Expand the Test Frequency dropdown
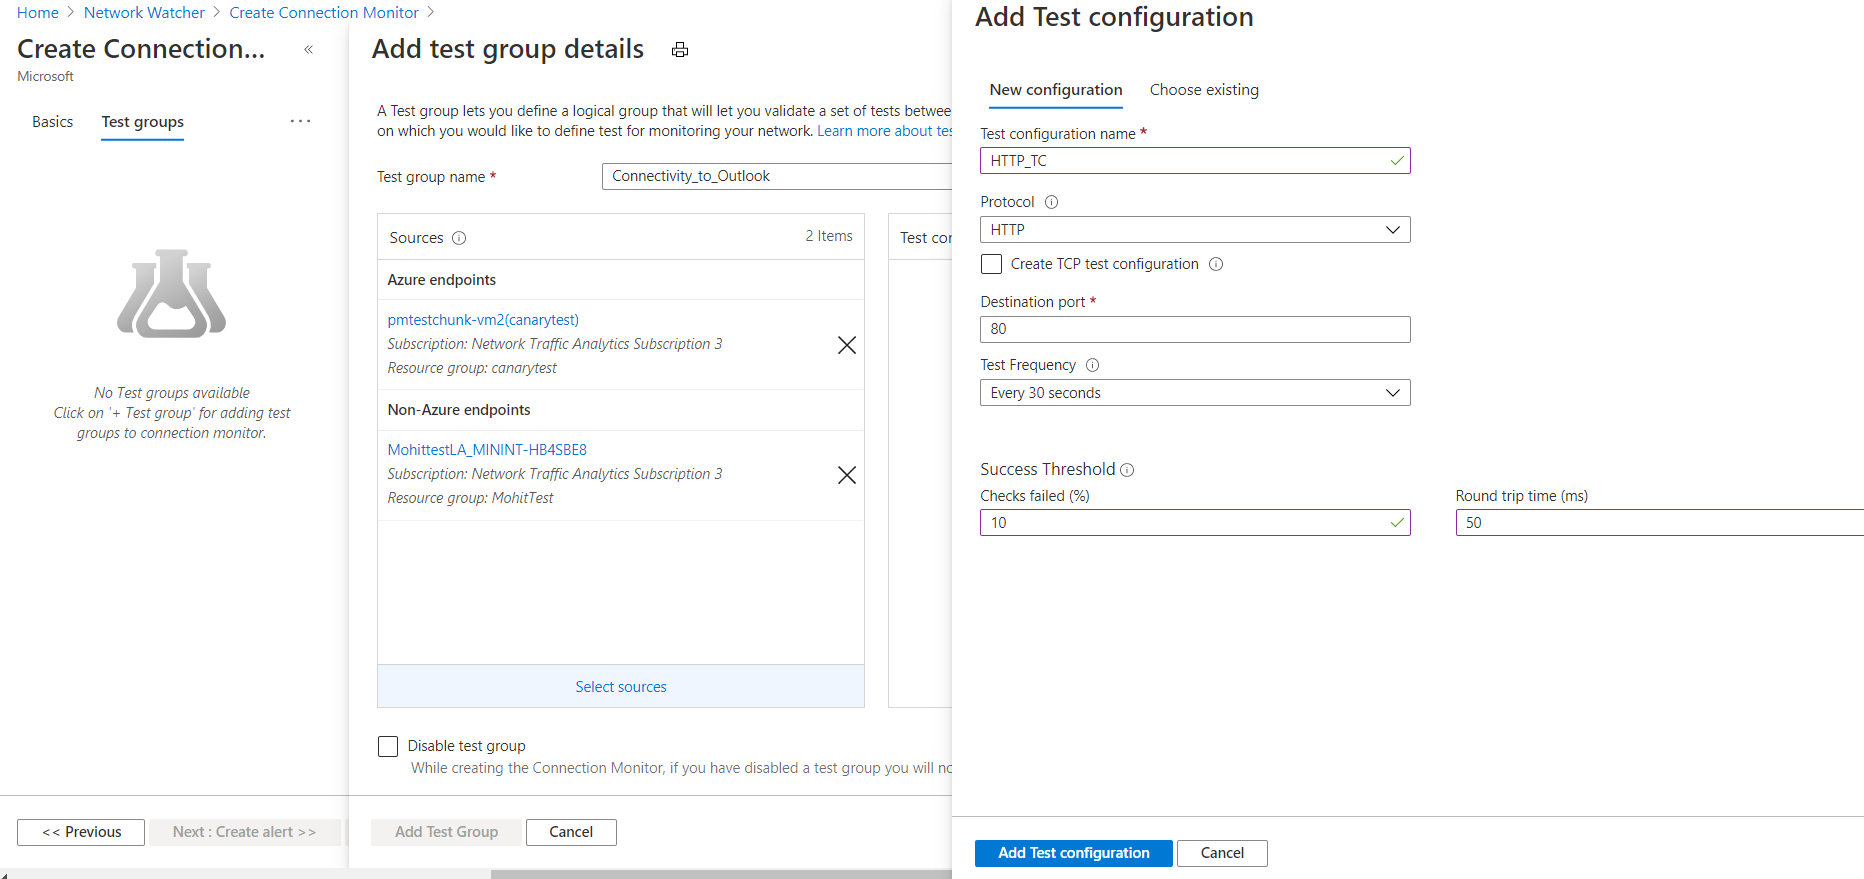Image resolution: width=1864 pixels, height=879 pixels. pyautogui.click(x=1194, y=393)
